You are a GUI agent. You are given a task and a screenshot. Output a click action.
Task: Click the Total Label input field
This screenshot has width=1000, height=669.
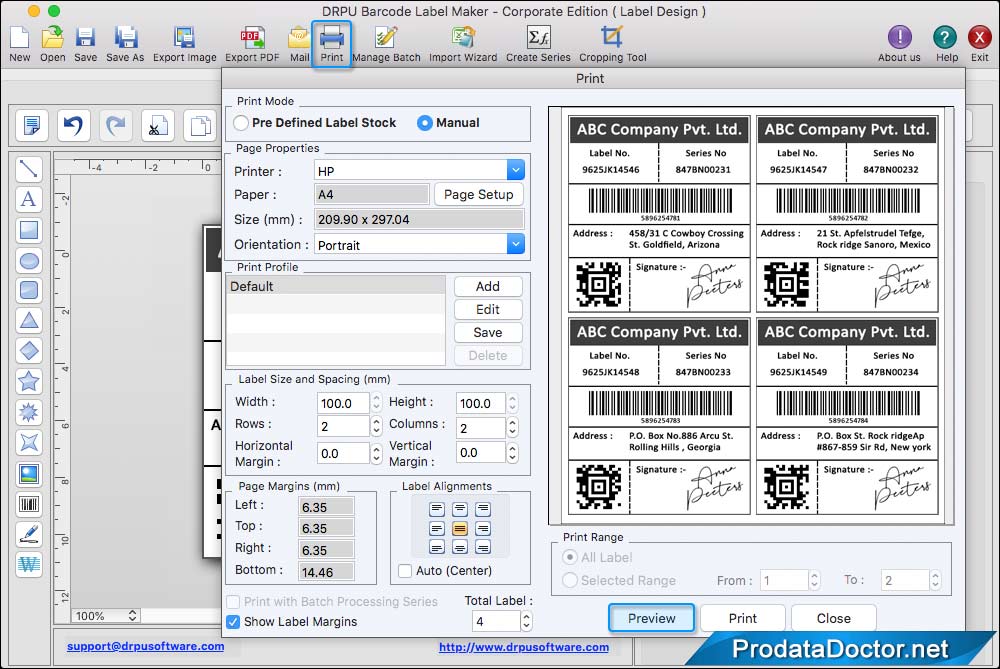[x=496, y=621]
